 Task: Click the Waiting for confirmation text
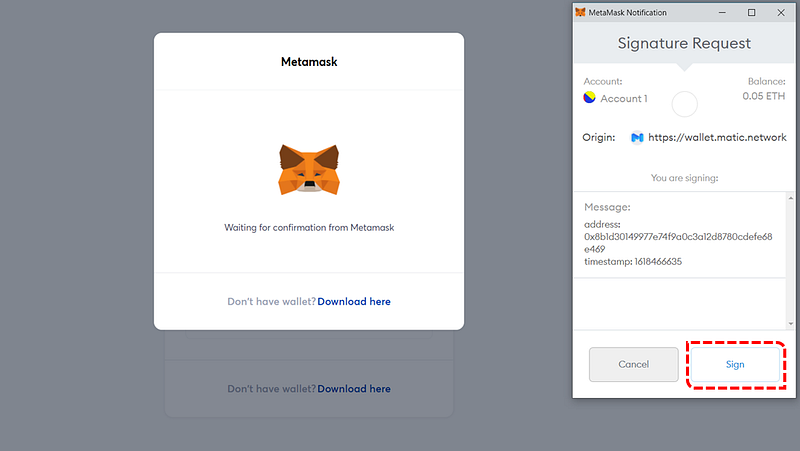(309, 227)
